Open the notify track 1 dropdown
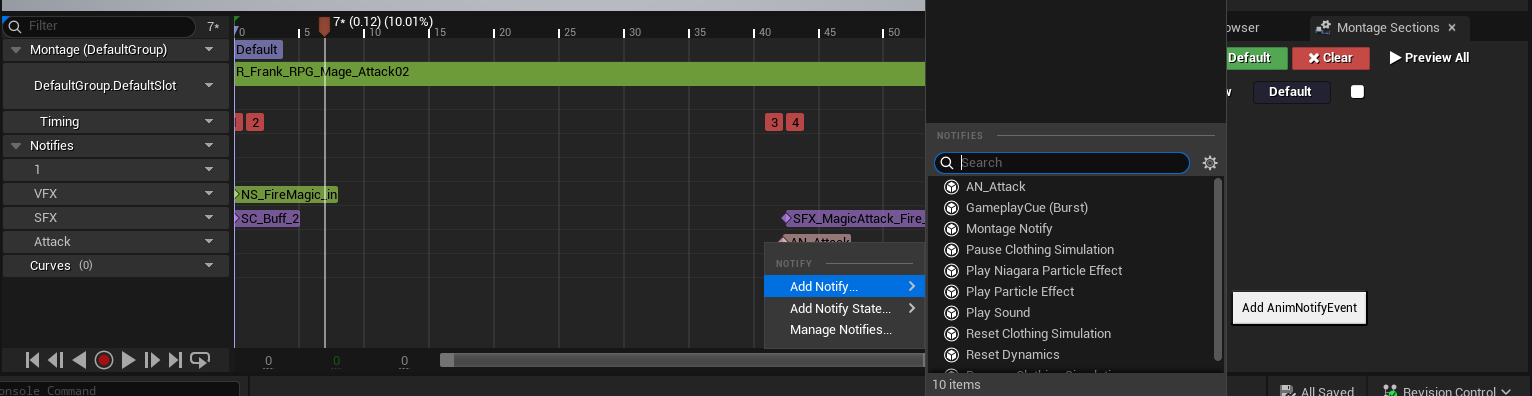Image resolution: width=1532 pixels, height=396 pixels. click(x=209, y=170)
